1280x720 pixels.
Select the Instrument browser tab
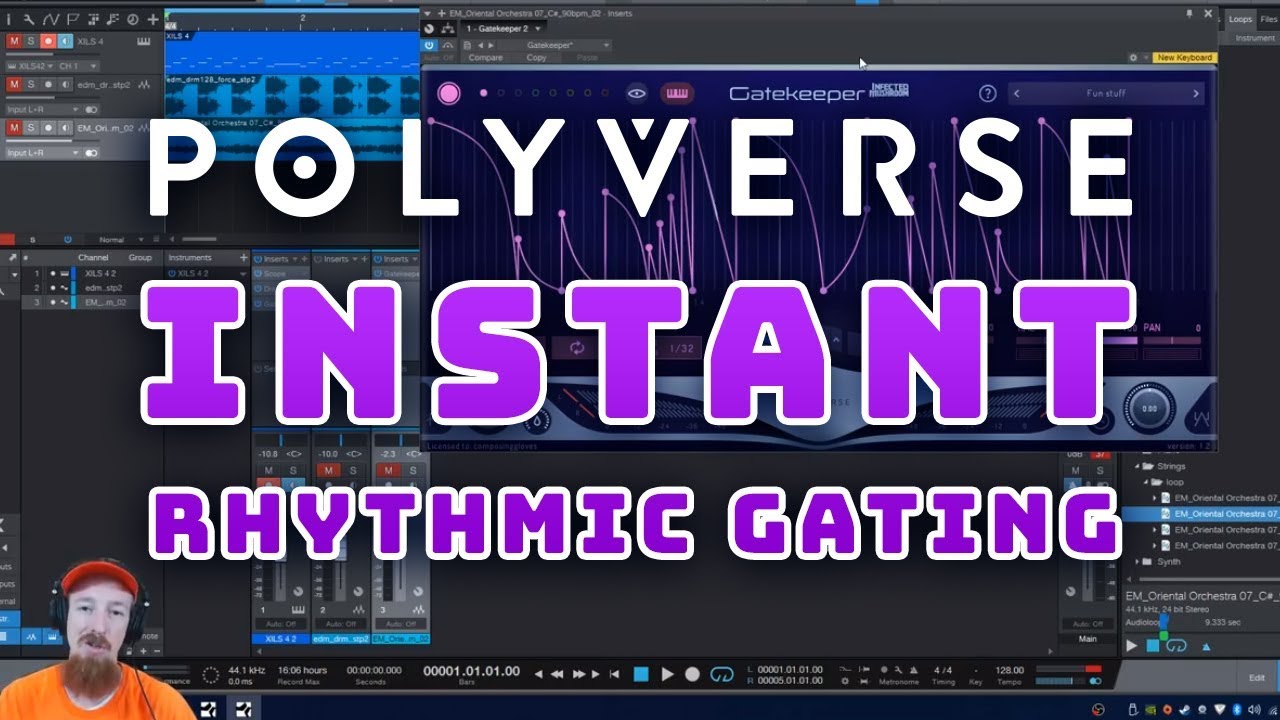tap(1255, 38)
